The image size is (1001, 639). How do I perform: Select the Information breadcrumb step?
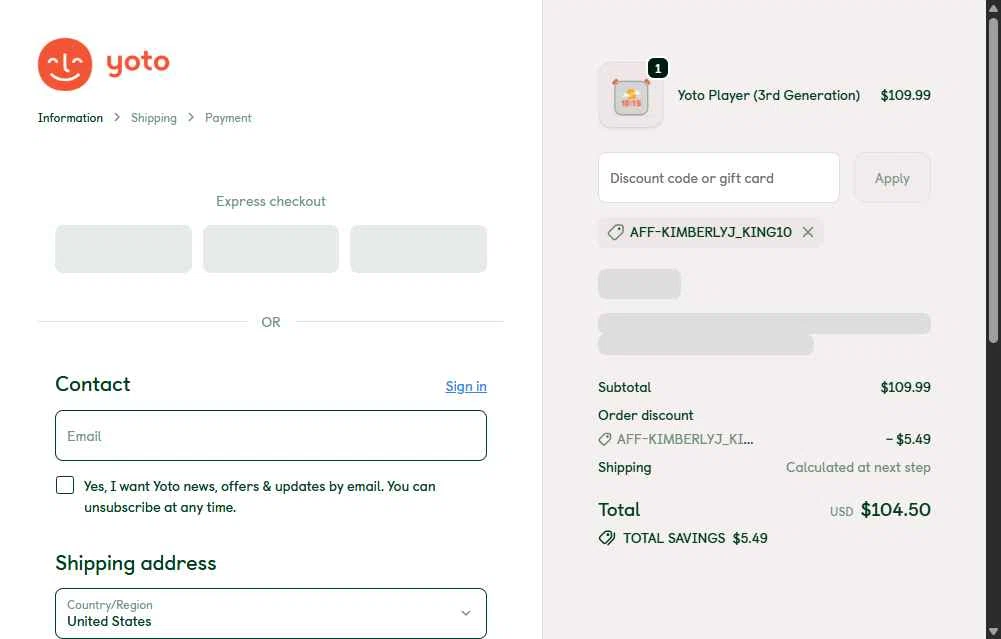coord(70,118)
